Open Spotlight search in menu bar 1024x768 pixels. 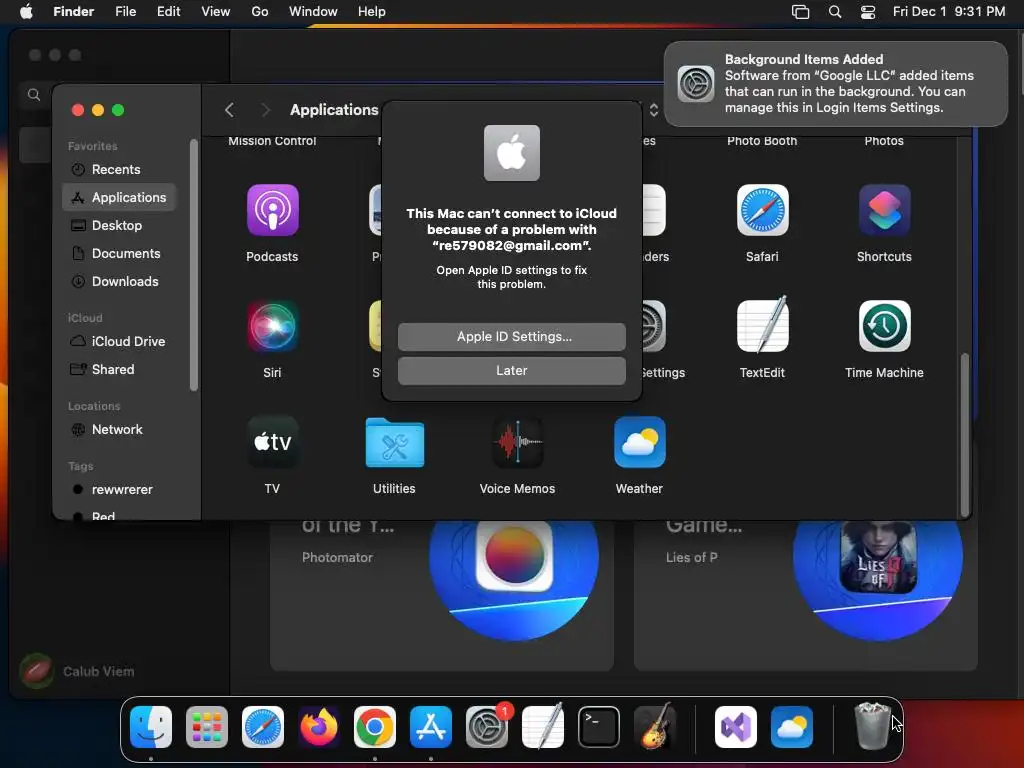835,12
